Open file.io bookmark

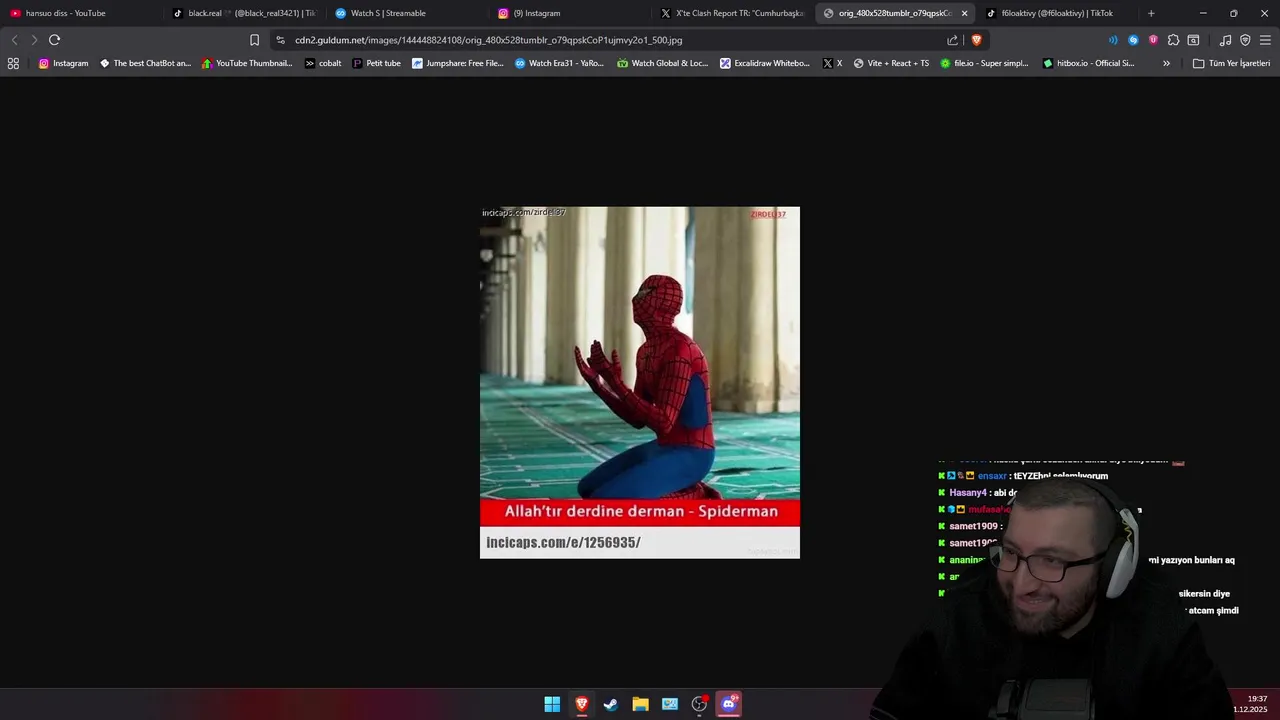[x=984, y=63]
